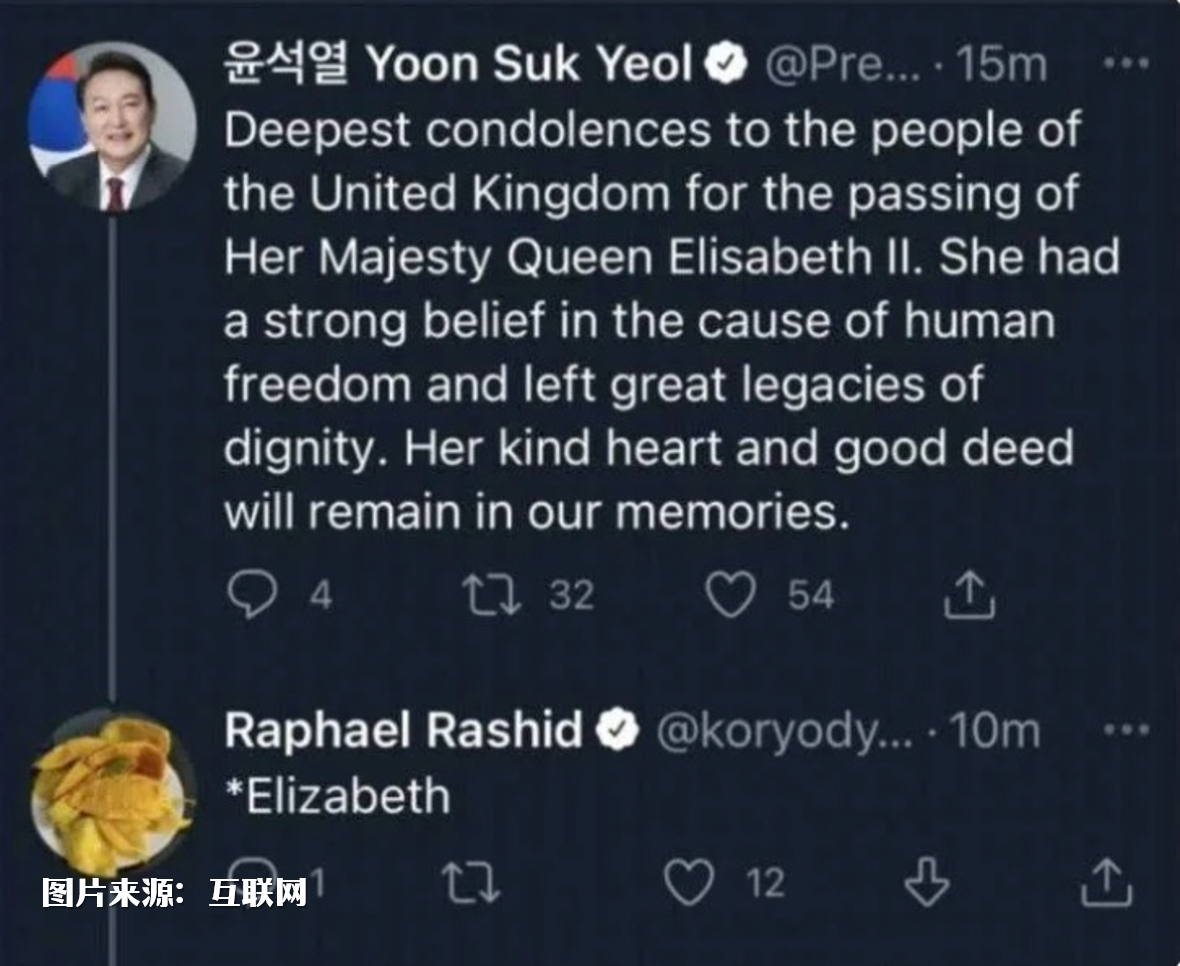Downvote Raphael Rashid's reply

tap(925, 884)
